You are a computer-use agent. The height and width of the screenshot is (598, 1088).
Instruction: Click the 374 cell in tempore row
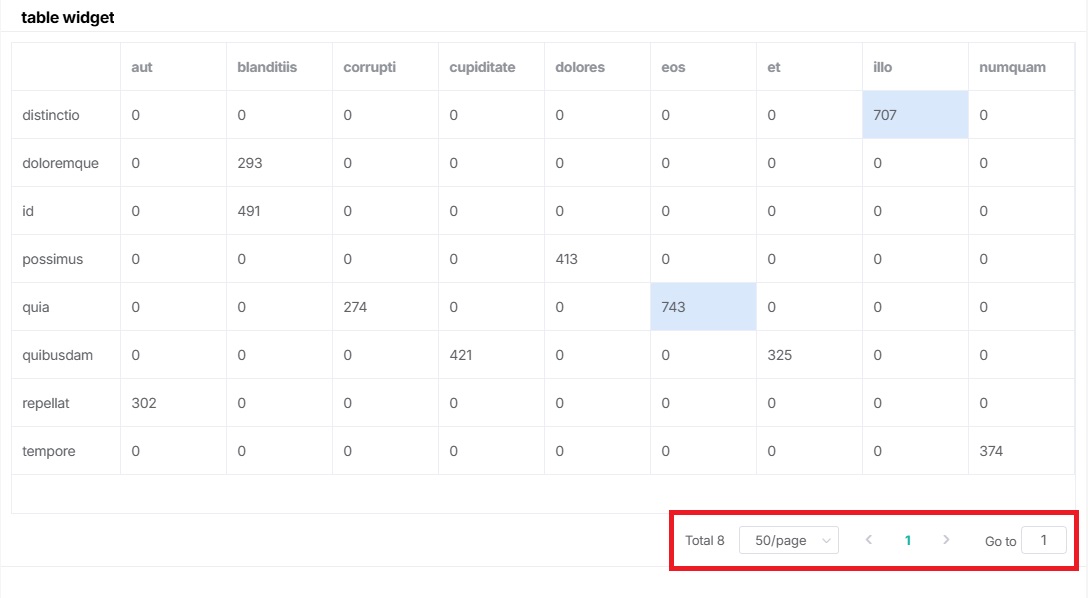coord(991,451)
